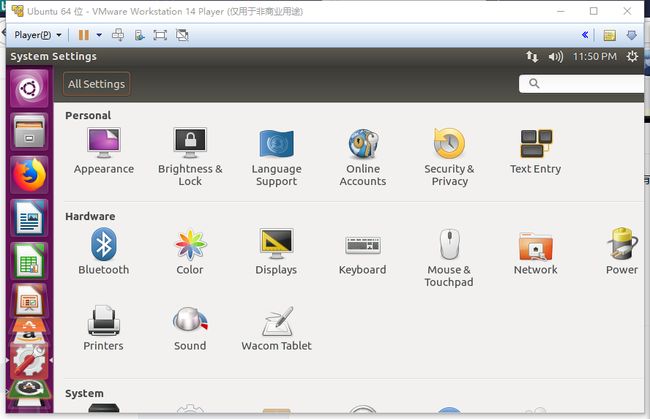
Task: Open Text Entry settings
Action: point(536,151)
